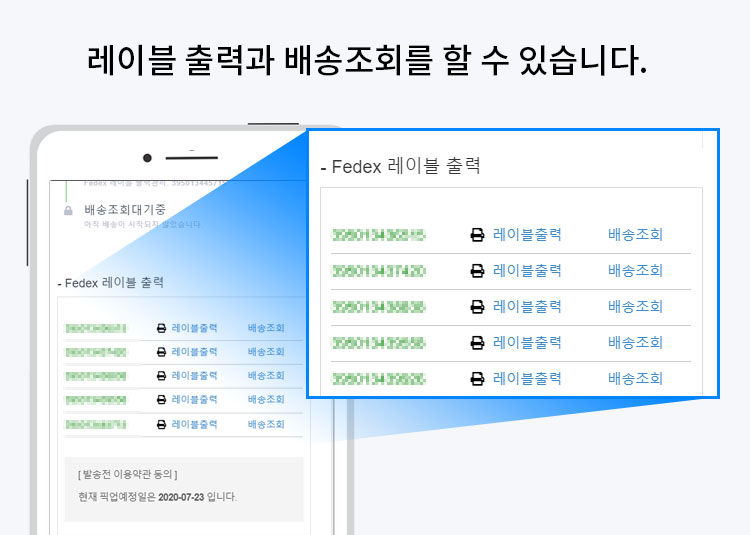Screen dimensions: 750x535
Task: Click blurred tracking number in third enlarged callout row
Action: click(x=378, y=307)
